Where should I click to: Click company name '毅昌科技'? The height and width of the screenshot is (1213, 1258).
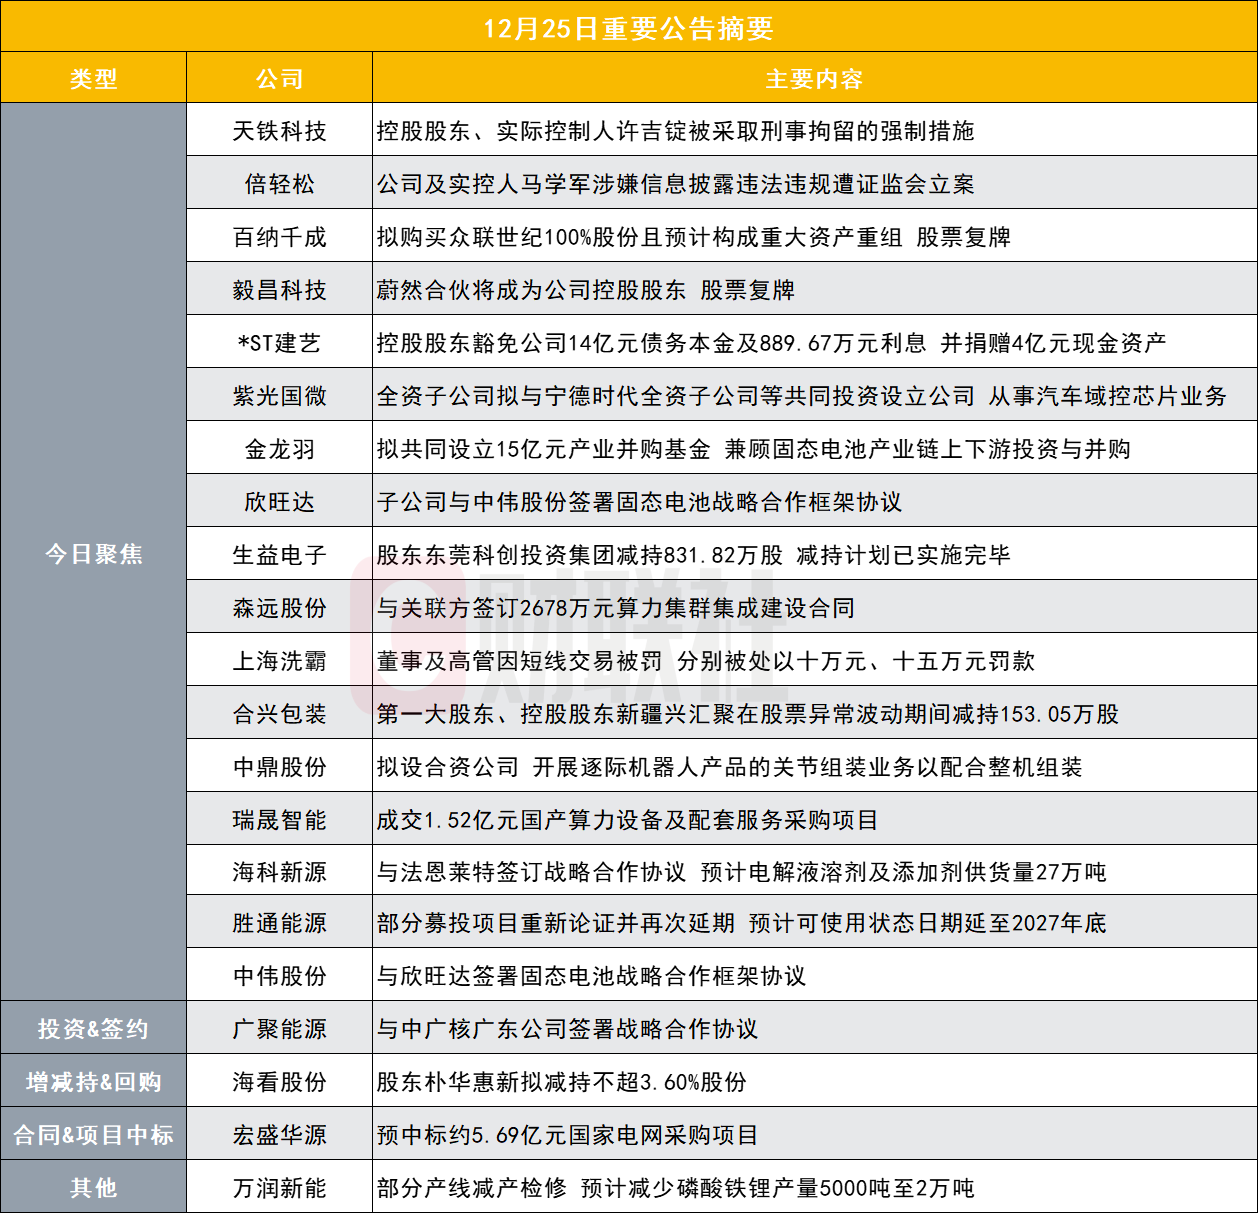point(279,290)
